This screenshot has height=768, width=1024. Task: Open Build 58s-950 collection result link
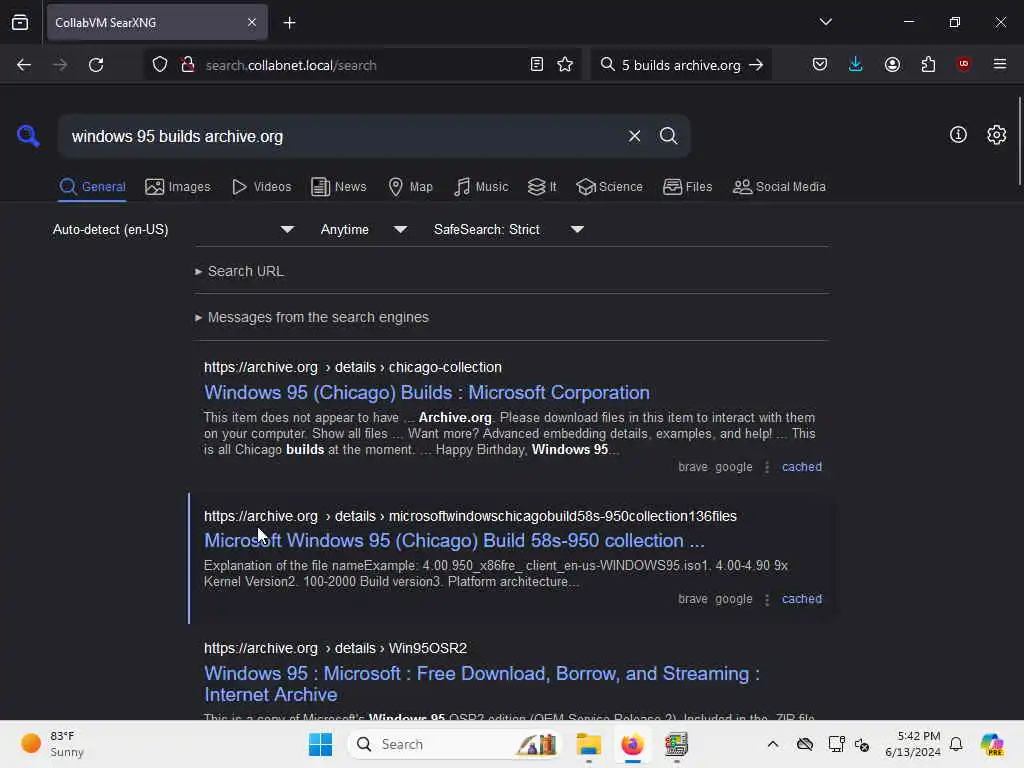pos(454,541)
